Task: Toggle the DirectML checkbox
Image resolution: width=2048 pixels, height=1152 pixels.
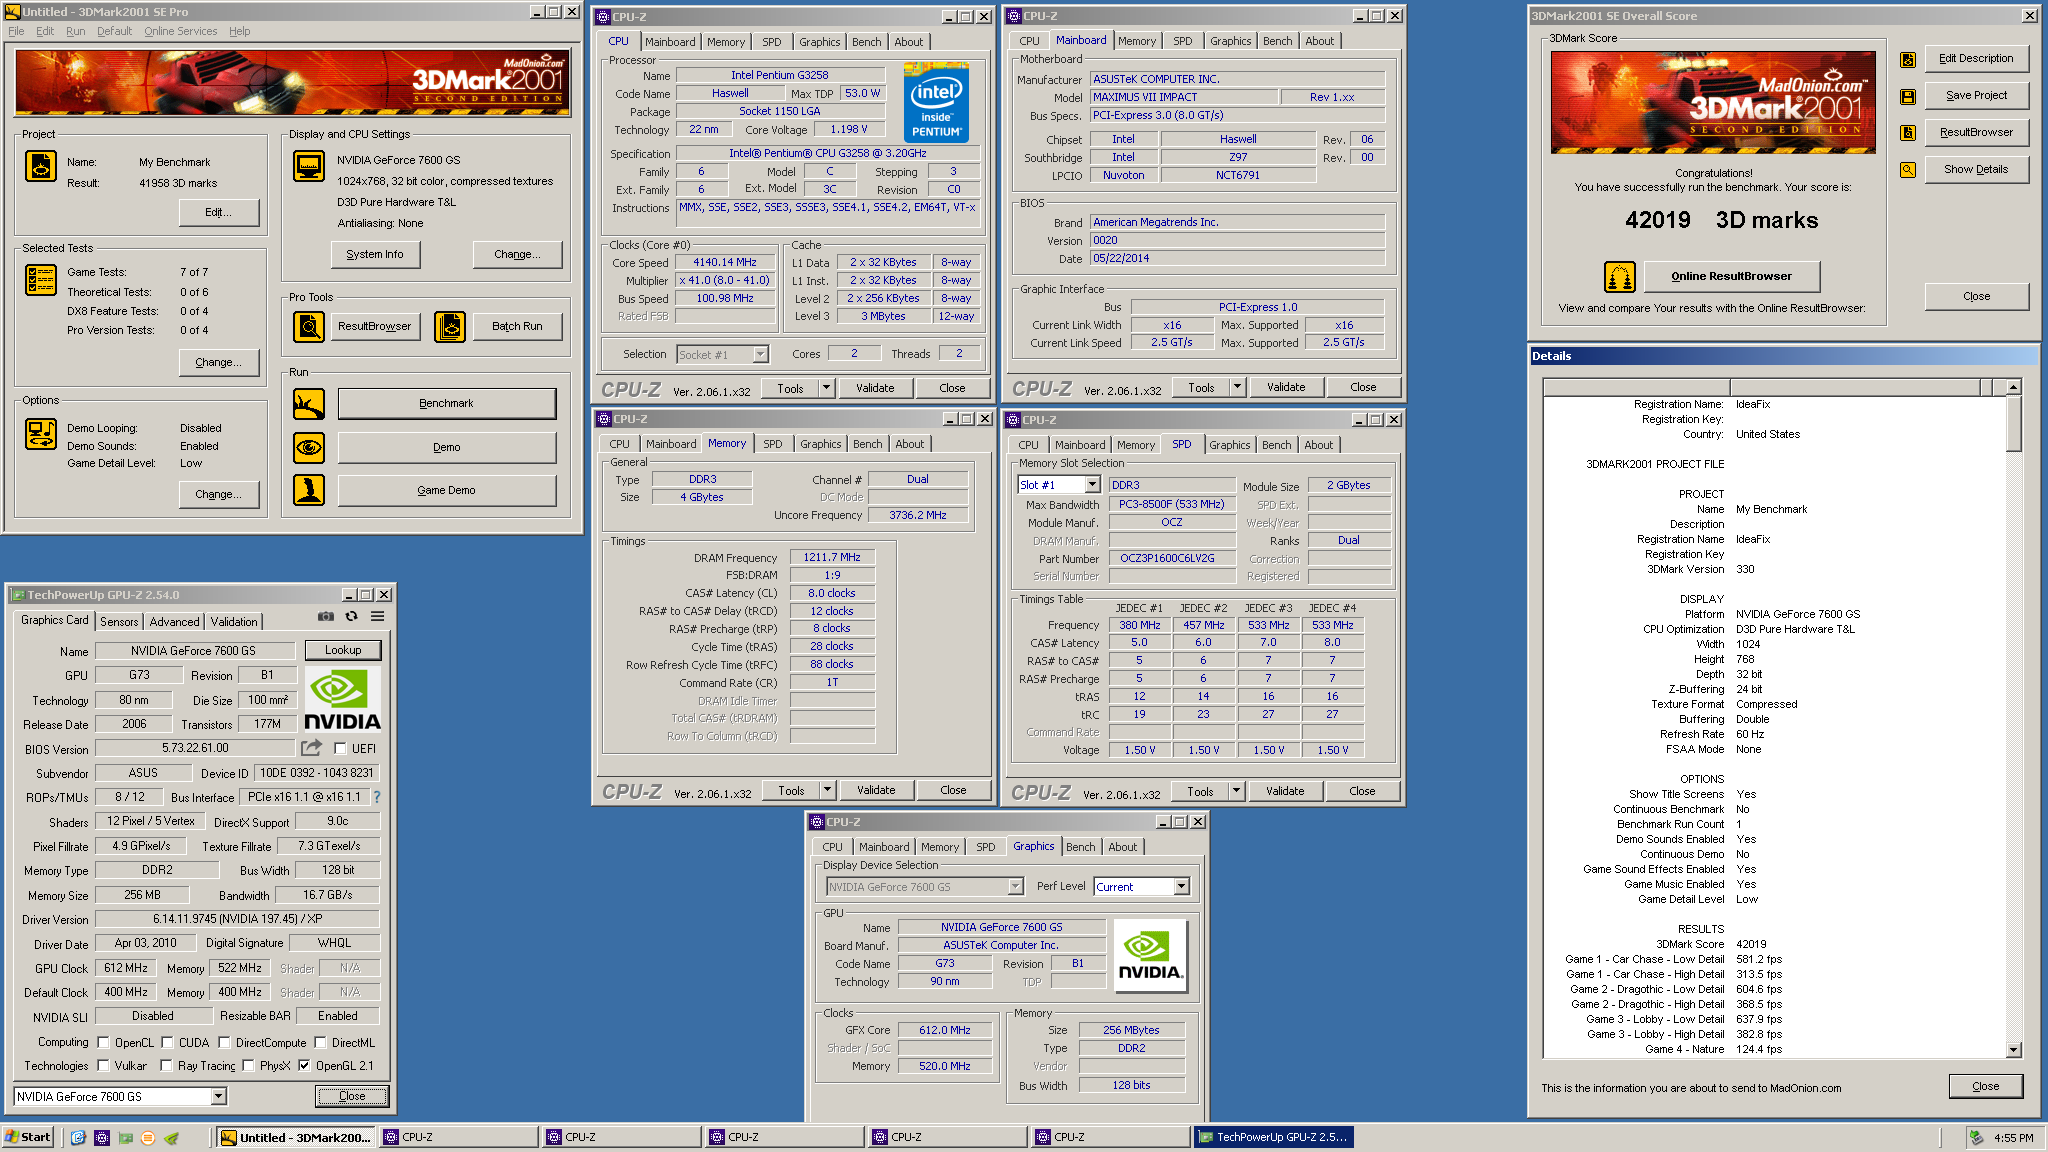Action: (x=320, y=1043)
